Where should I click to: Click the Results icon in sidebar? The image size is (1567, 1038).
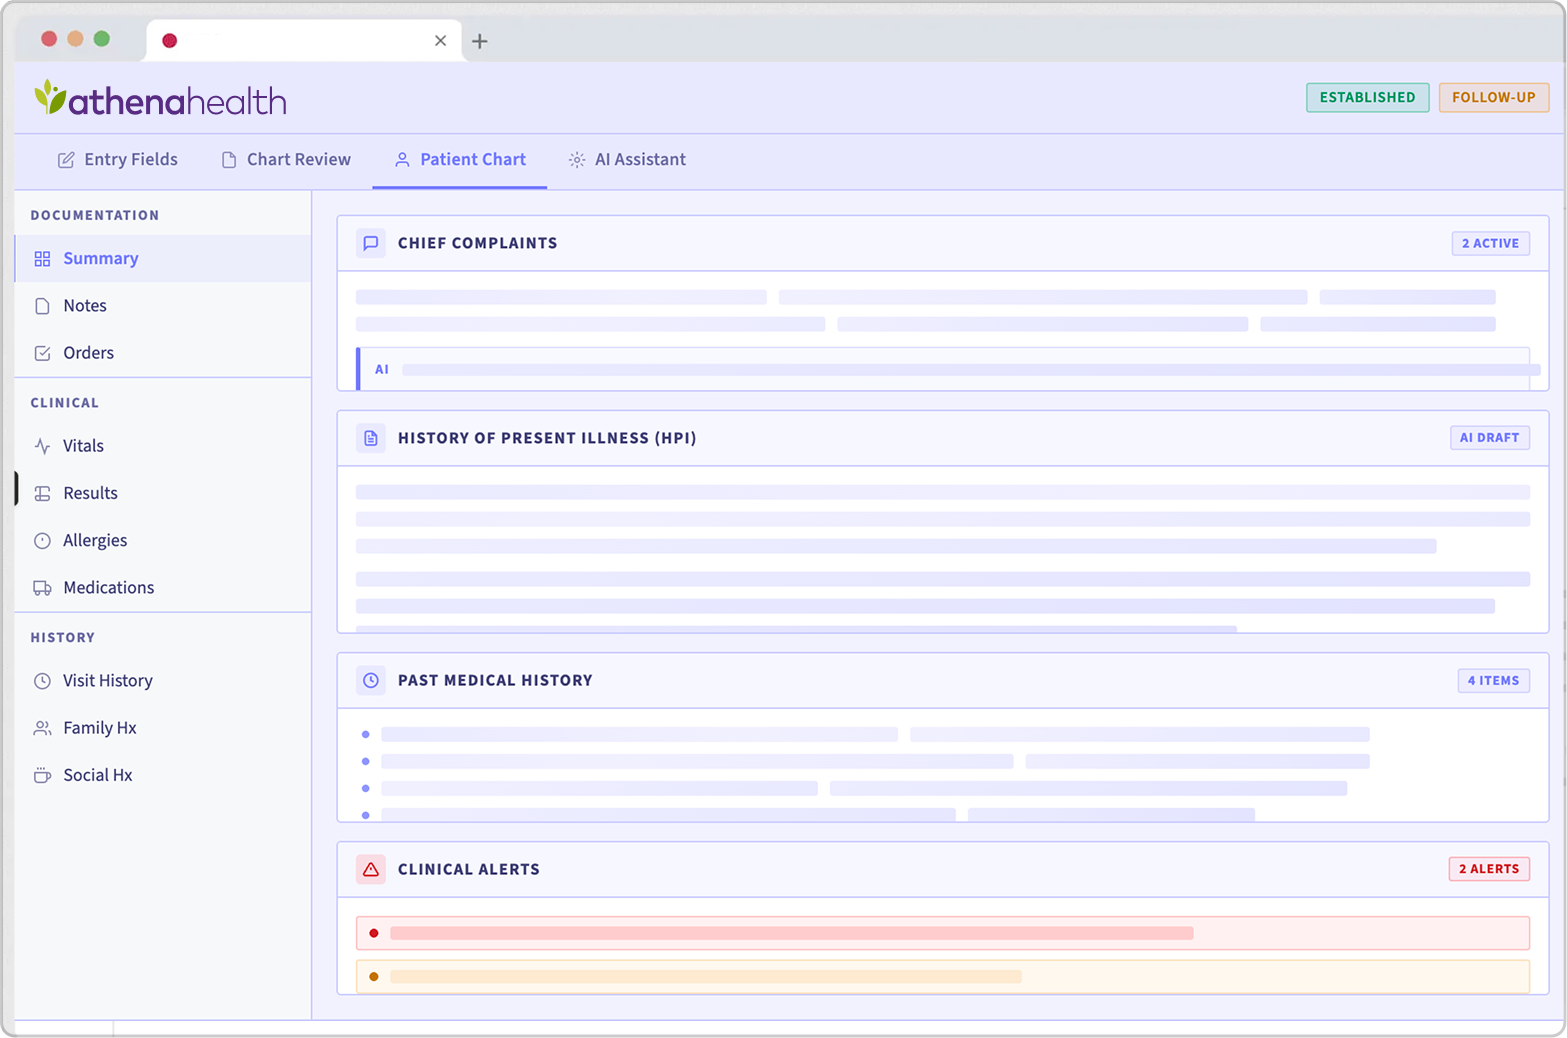click(42, 493)
